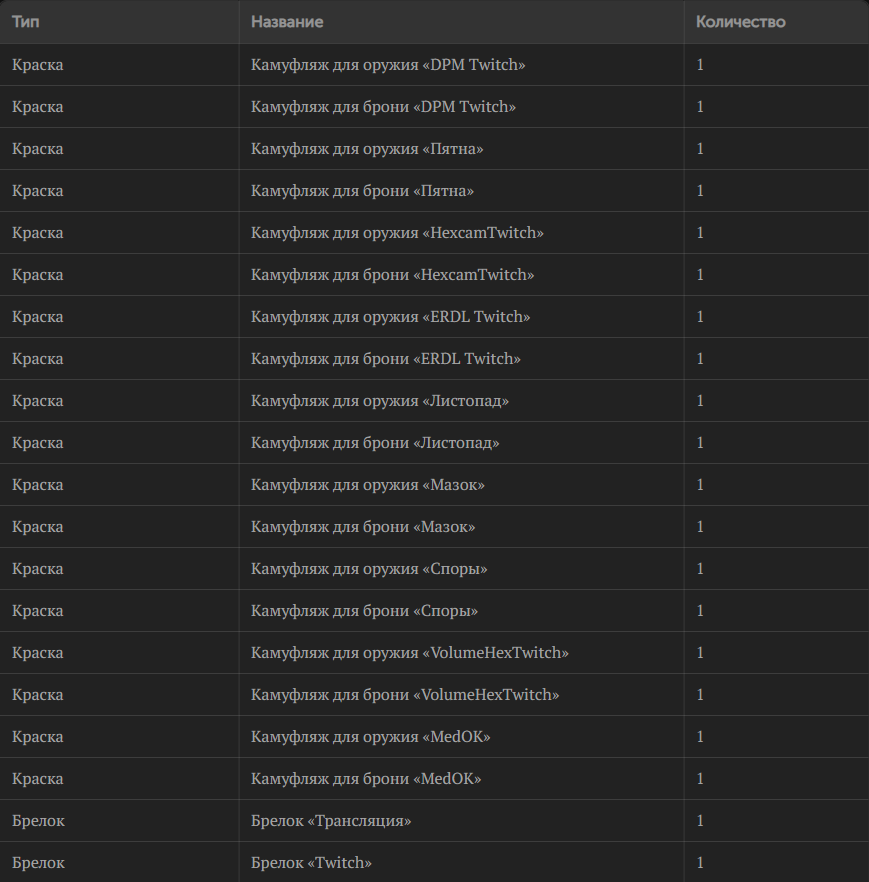
Task: Click Камуфляж для оружия «MedOK» name
Action: click(x=370, y=737)
